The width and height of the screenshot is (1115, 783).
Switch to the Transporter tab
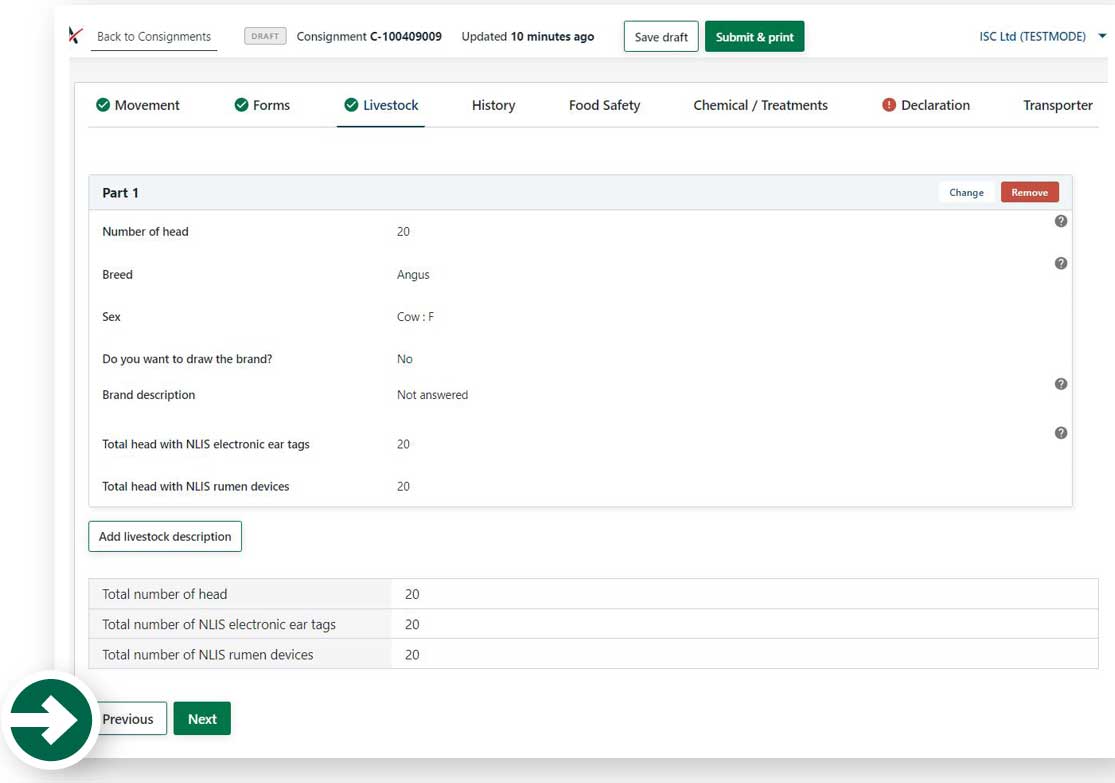pyautogui.click(x=1058, y=105)
